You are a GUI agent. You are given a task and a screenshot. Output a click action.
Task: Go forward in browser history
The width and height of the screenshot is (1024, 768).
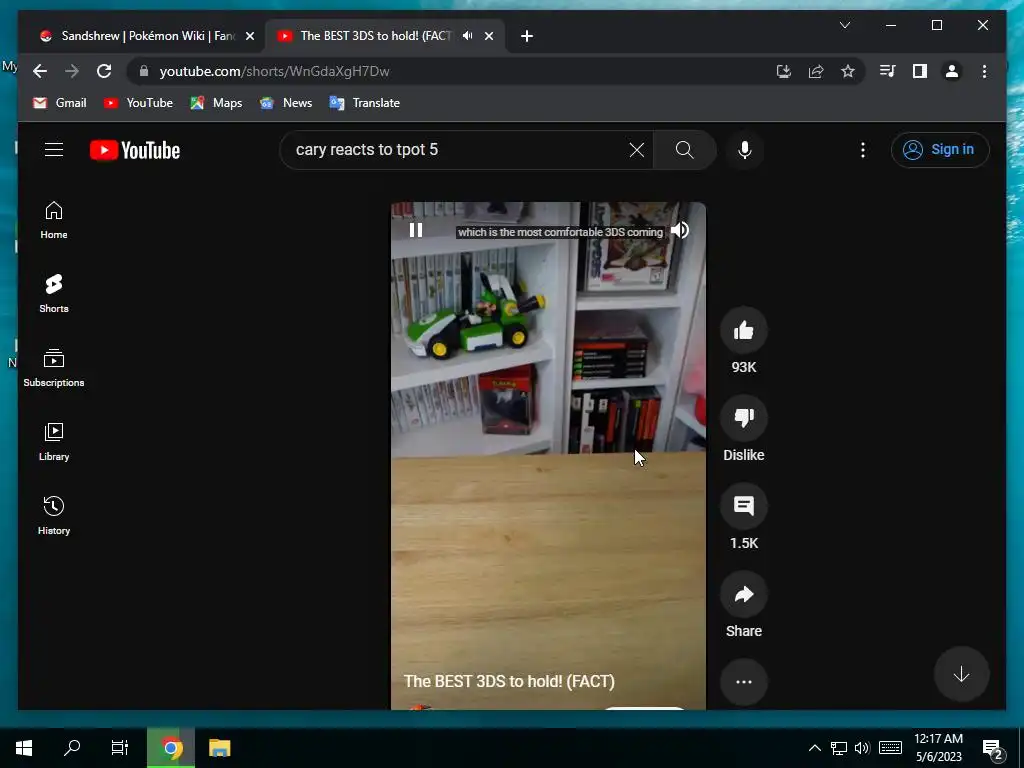(x=72, y=71)
